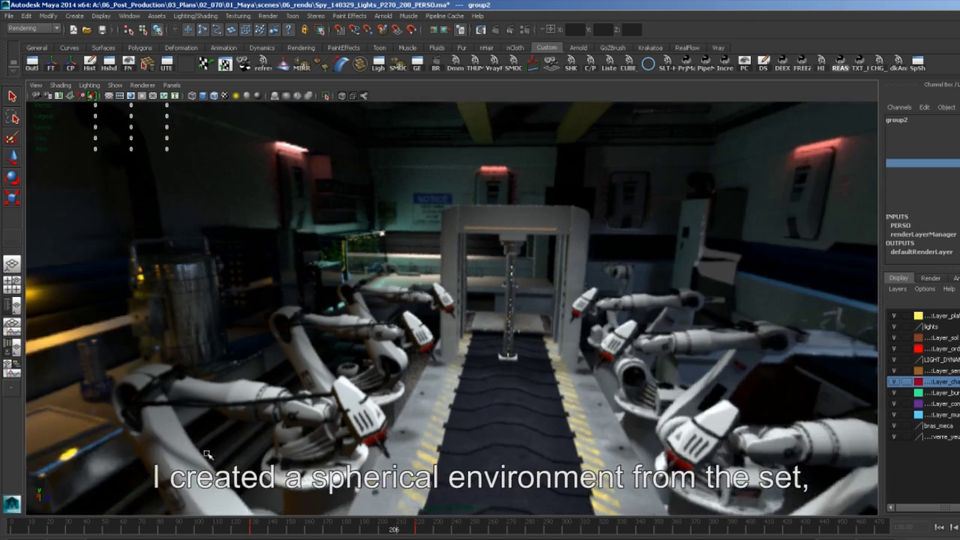The image size is (960, 540).
Task: Click the FREEZ shelf script icon
Action: click(802, 64)
